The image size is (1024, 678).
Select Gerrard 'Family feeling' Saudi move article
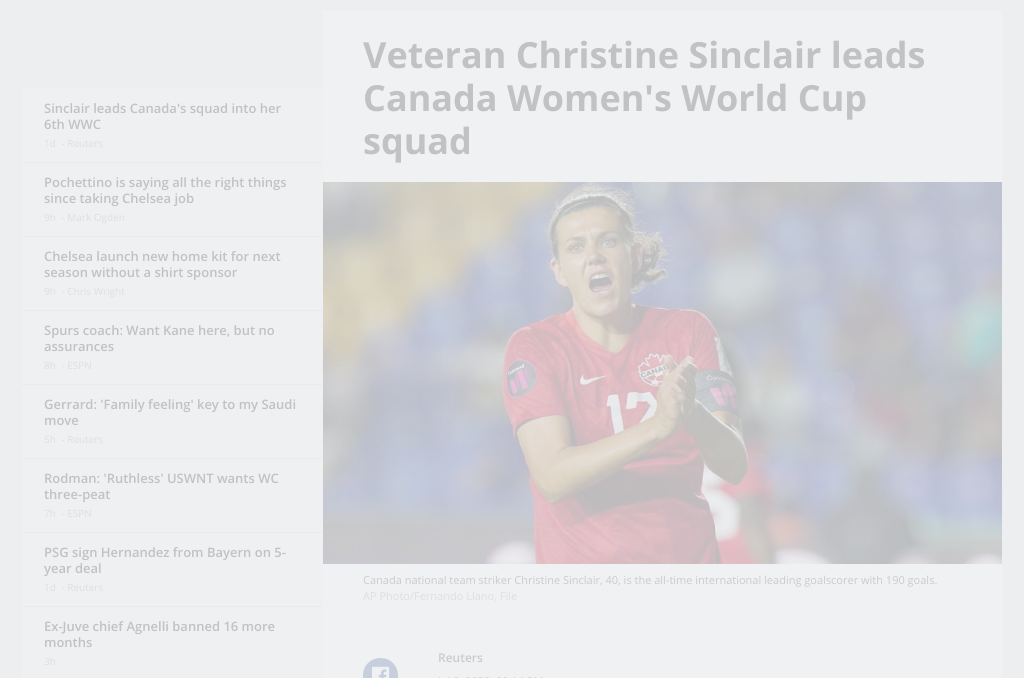pyautogui.click(x=170, y=412)
